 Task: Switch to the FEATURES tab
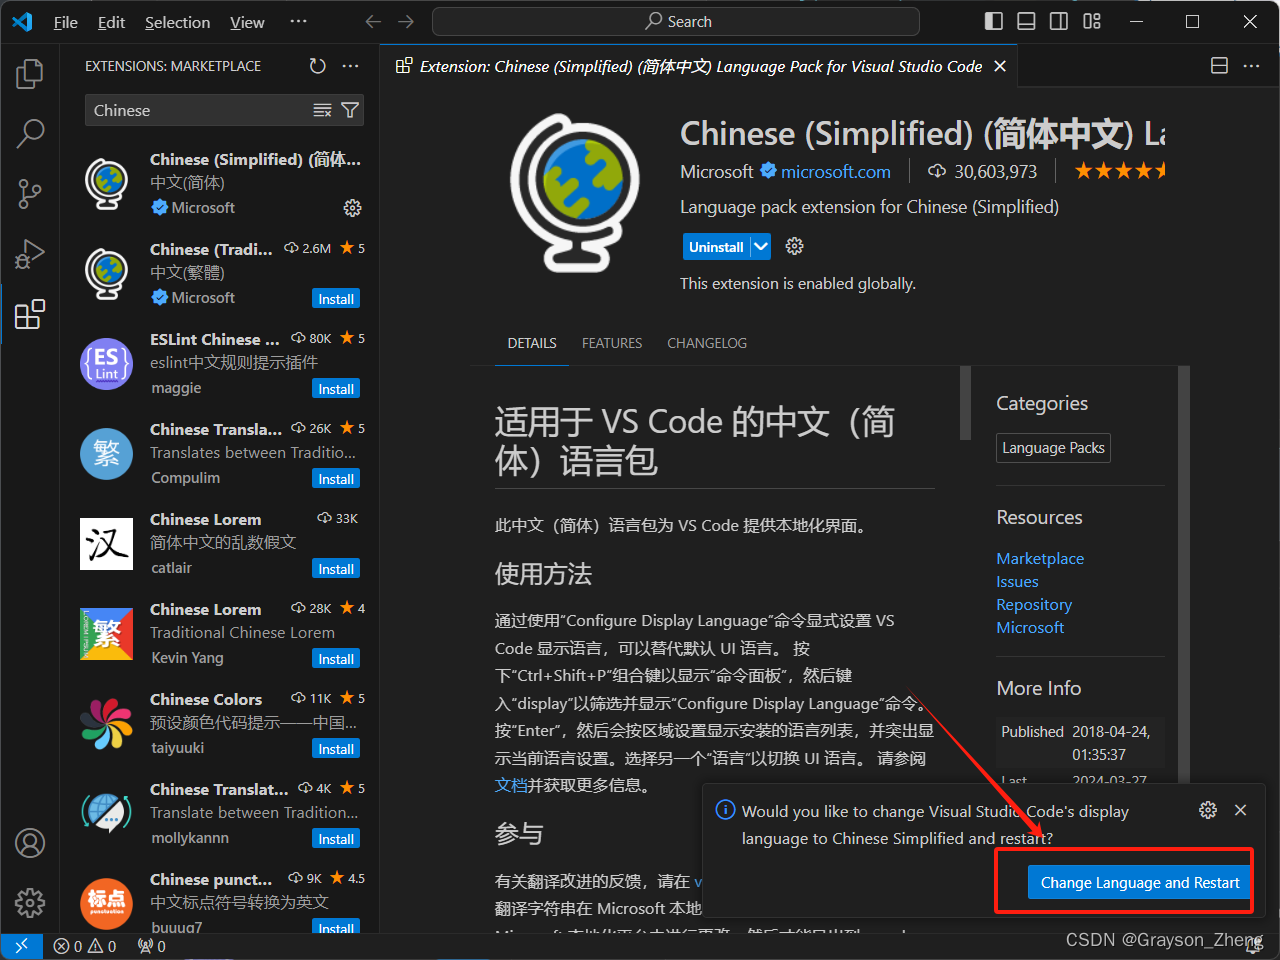tap(612, 343)
